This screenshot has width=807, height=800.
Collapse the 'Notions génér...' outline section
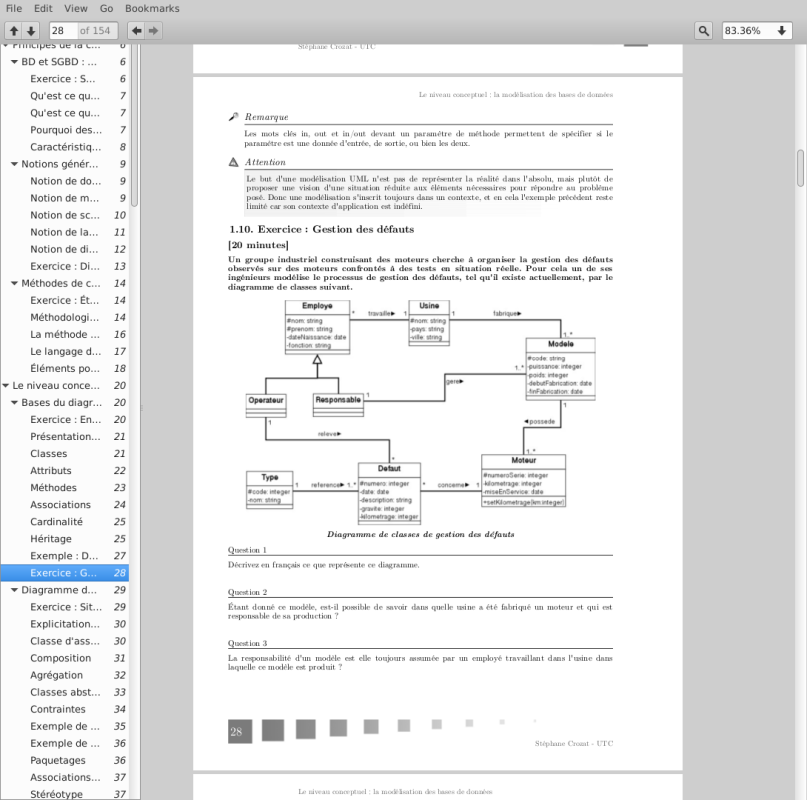[x=14, y=164]
